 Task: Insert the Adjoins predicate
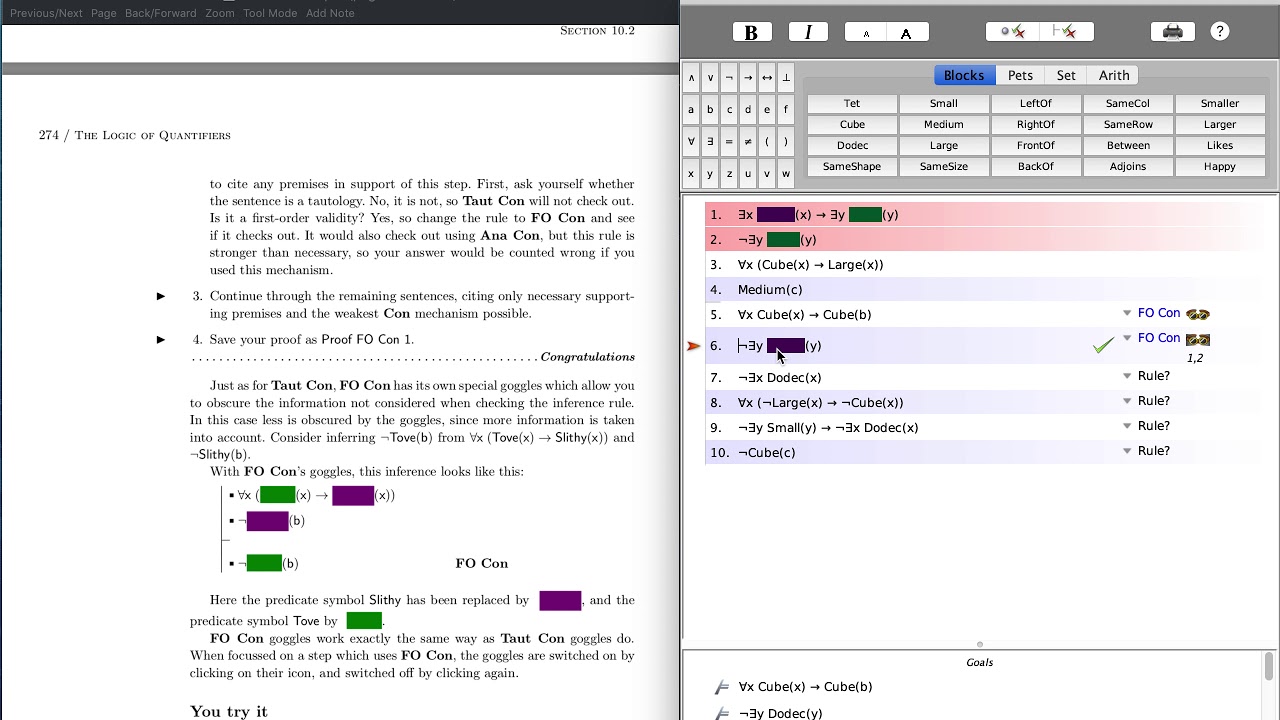tap(1128, 167)
